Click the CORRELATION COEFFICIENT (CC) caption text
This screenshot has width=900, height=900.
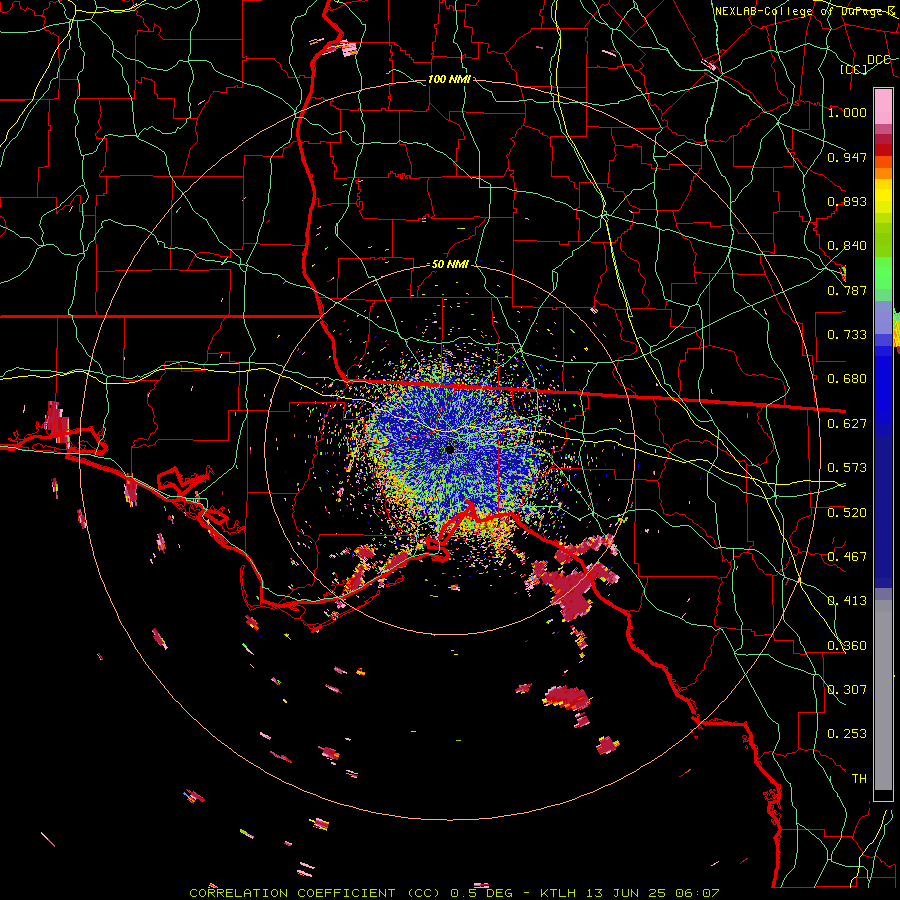click(314, 893)
